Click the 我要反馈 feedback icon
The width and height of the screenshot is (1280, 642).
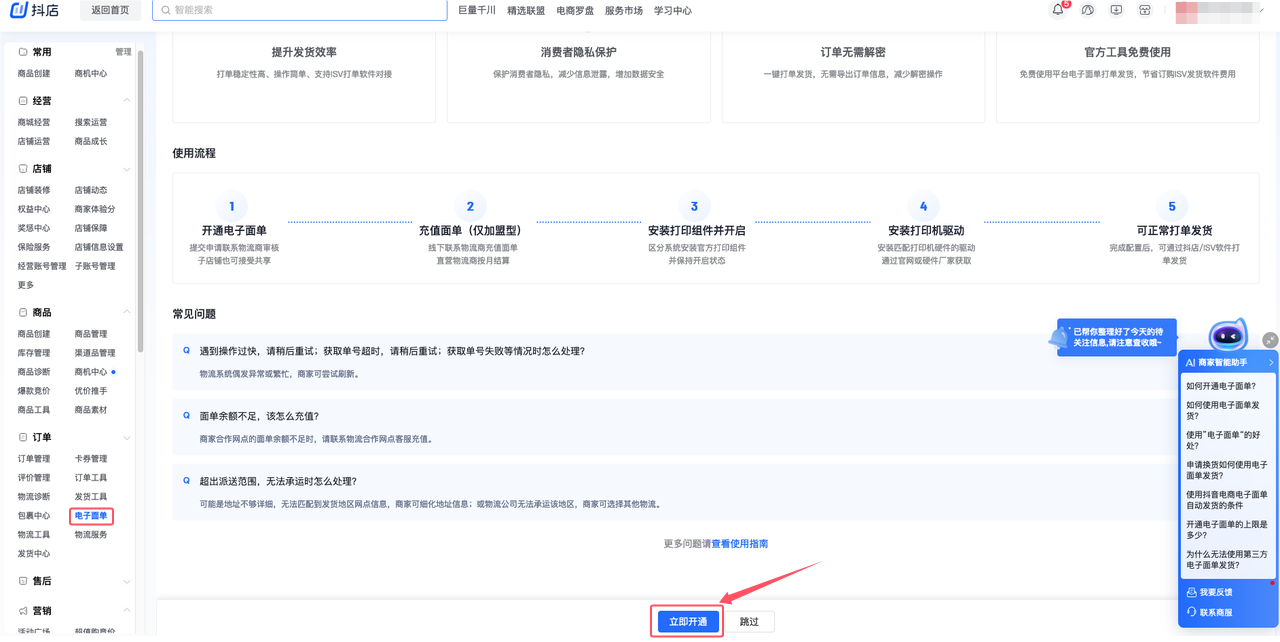point(1191,593)
